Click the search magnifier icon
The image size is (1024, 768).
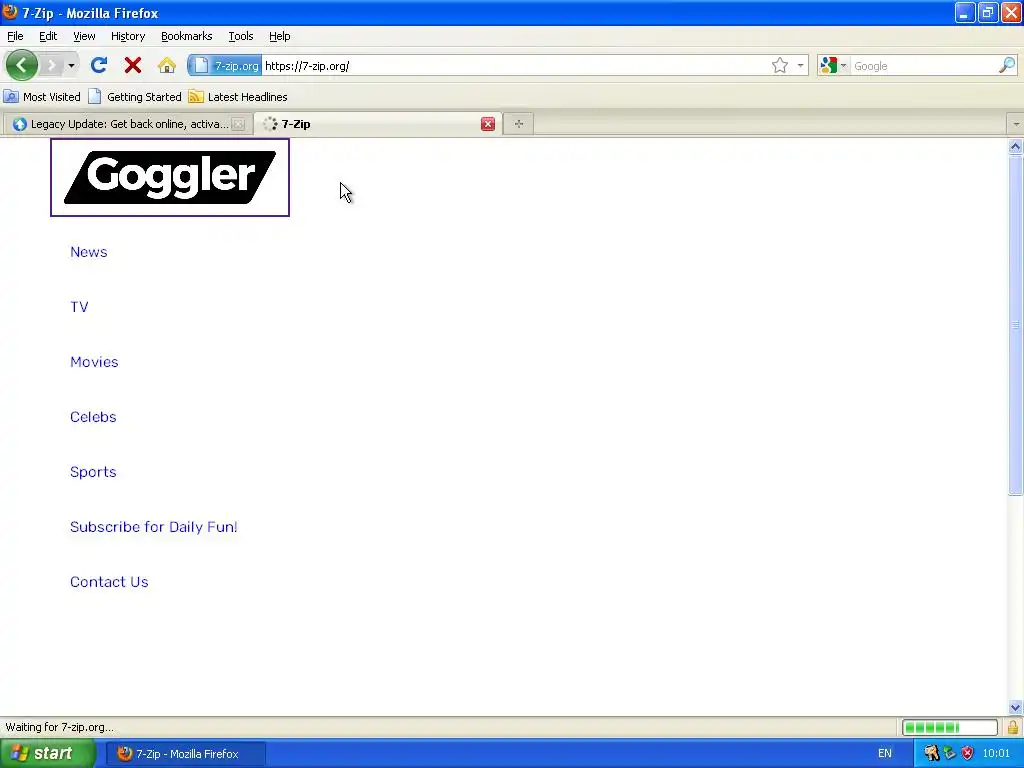click(x=1007, y=65)
